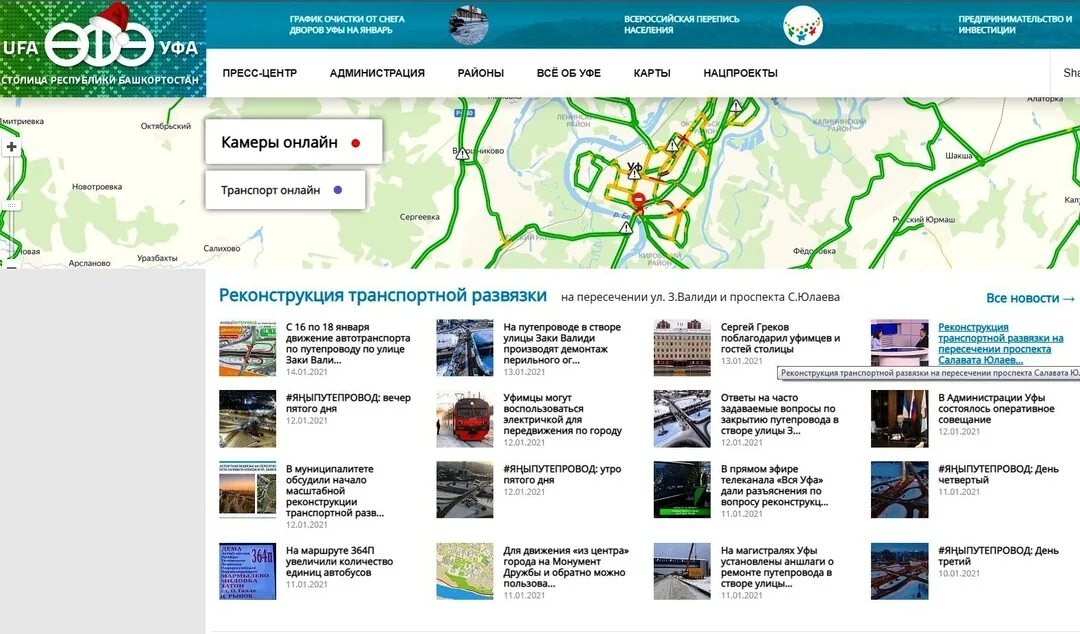This screenshot has width=1080, height=634.
Task: Click the map zoom slider handle
Action: click(12, 204)
